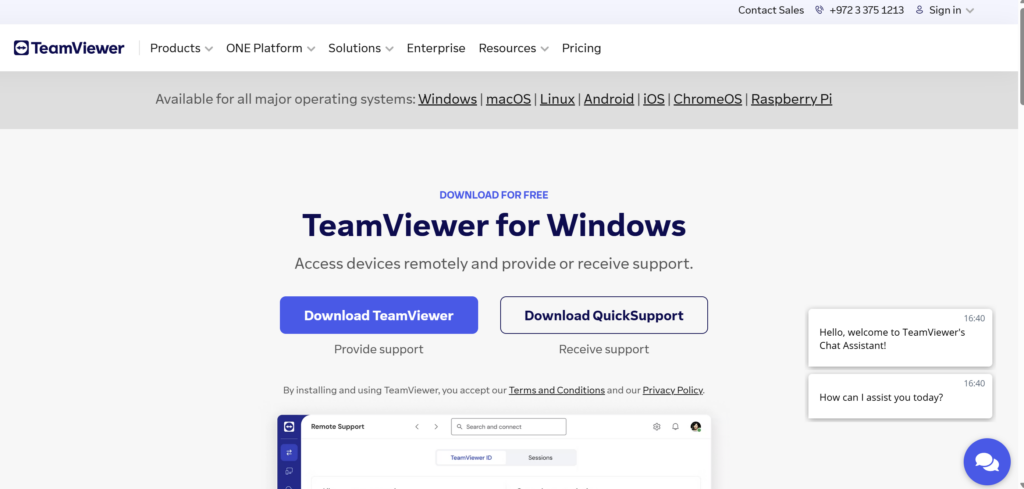Screen dimensions: 1024x489
Task: Click the notification bell in Remote Support preview
Action: click(x=676, y=426)
